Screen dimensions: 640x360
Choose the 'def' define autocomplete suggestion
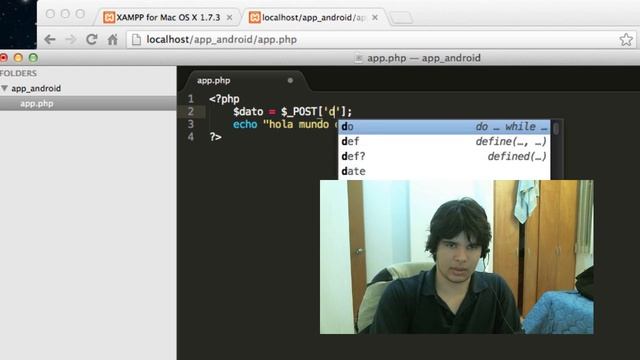tap(444, 142)
